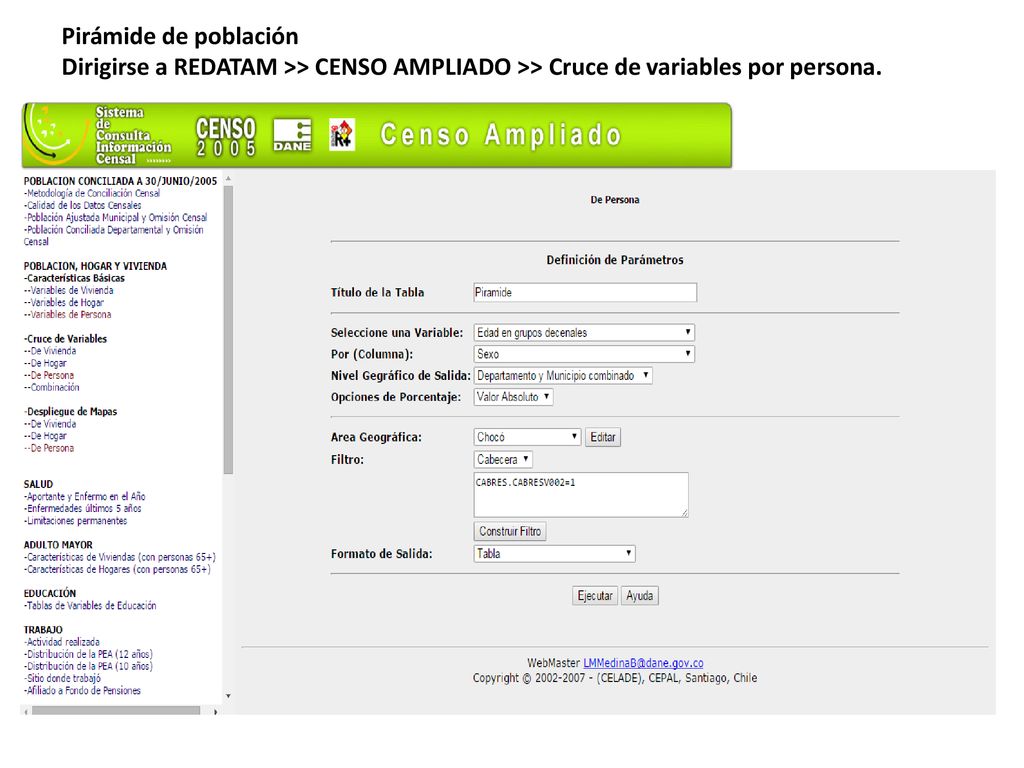Open Enfermedades últimos 5 años link
Viewport: 1024px width, 768px height.
[x=83, y=508]
